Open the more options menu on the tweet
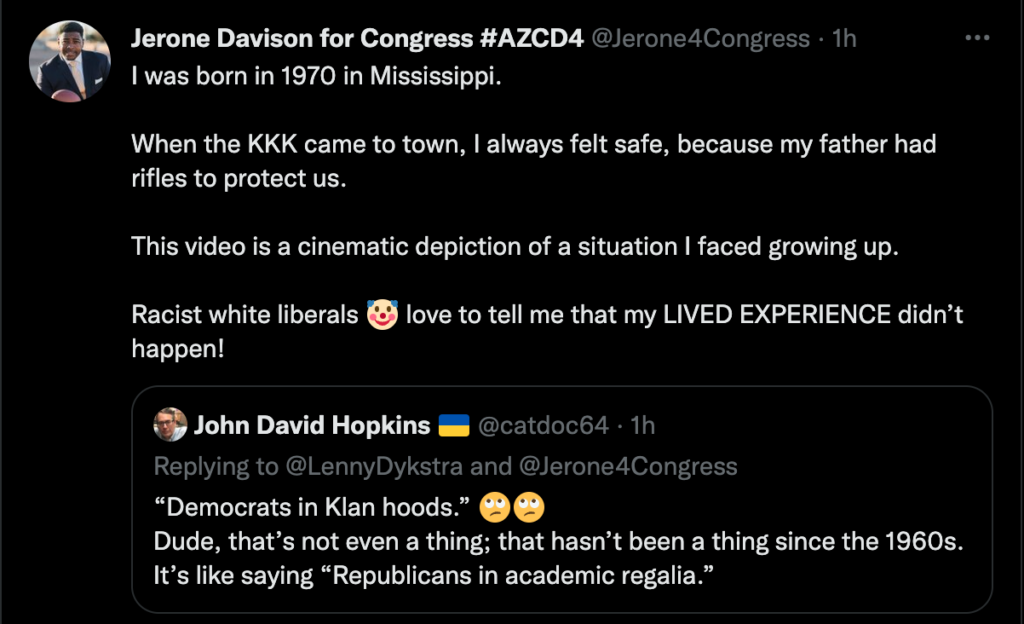1024x624 pixels. [977, 36]
